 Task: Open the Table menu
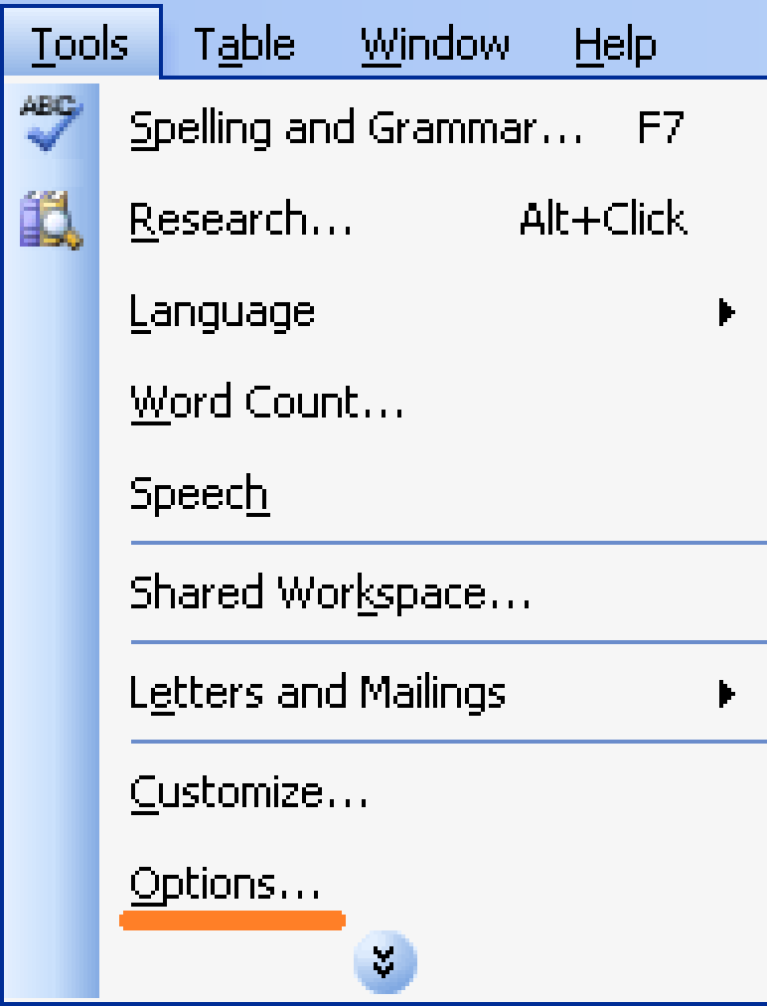244,46
